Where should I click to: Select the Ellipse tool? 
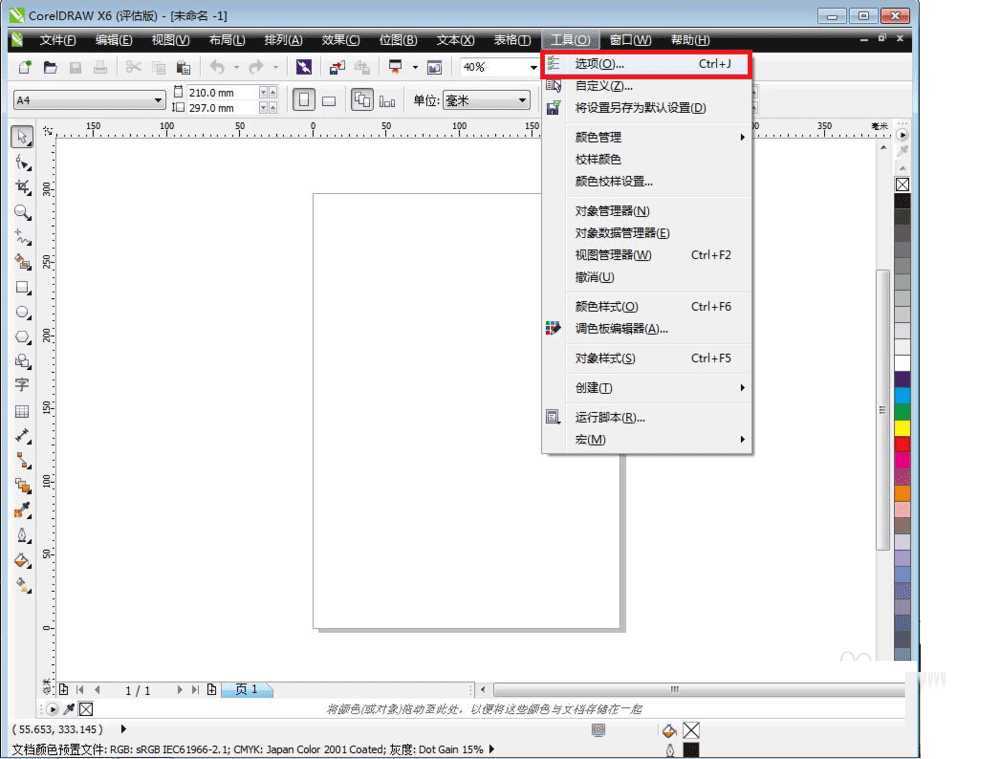point(22,312)
